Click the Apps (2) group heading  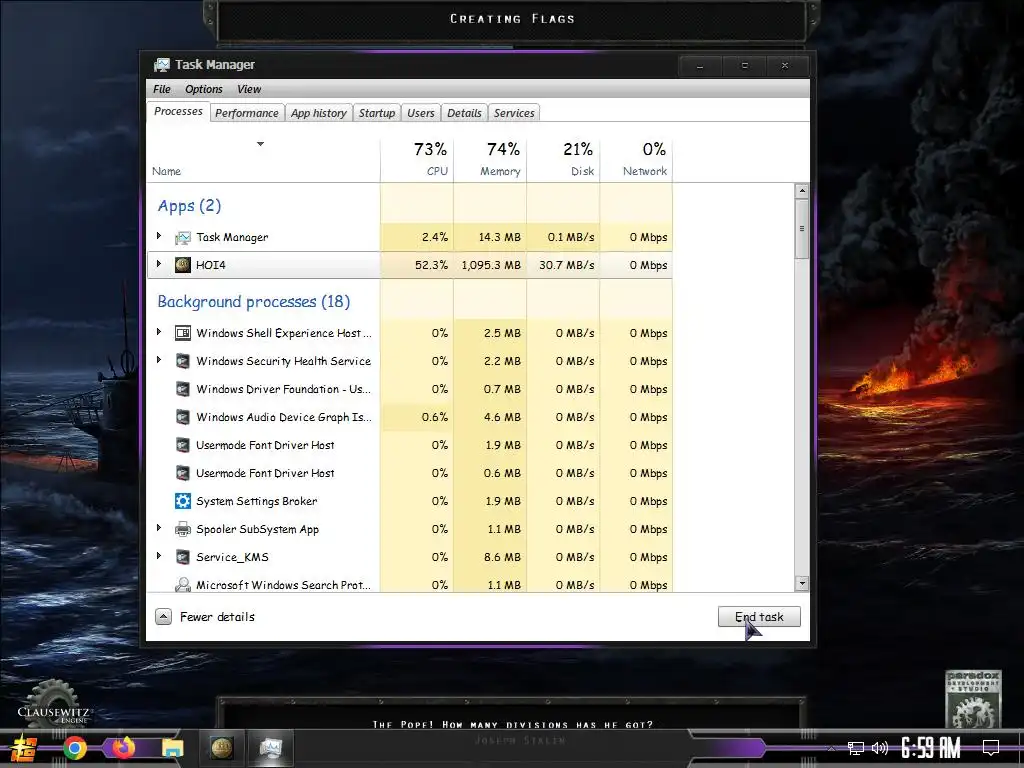click(189, 206)
